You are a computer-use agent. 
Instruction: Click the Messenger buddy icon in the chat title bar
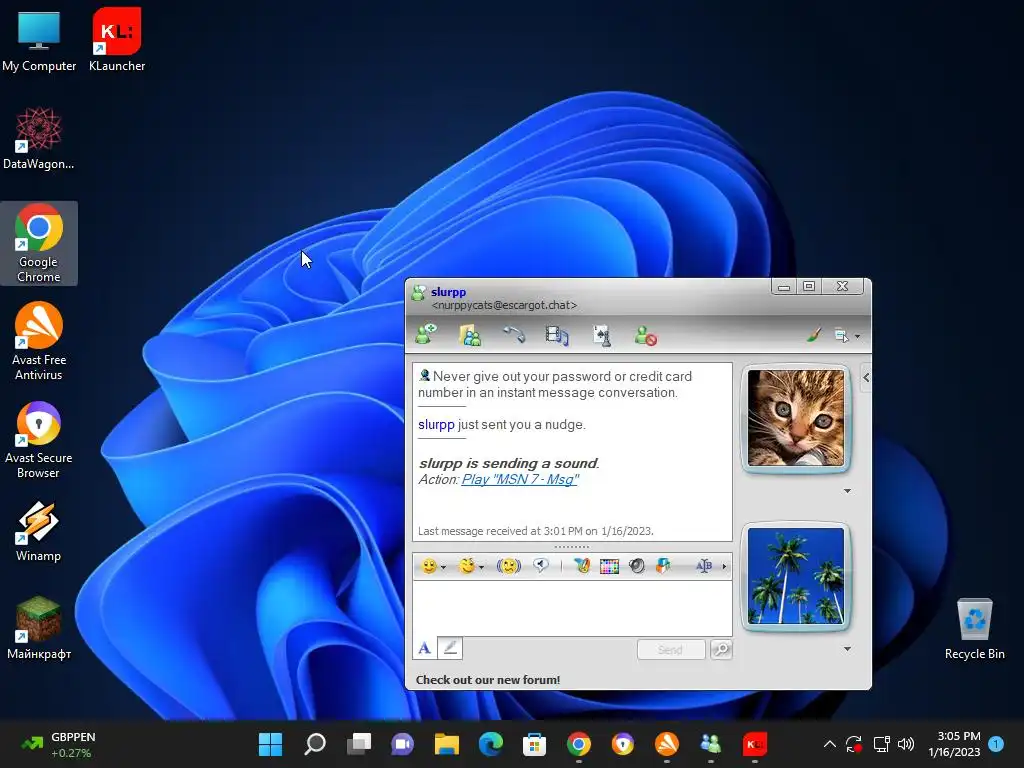(x=418, y=293)
